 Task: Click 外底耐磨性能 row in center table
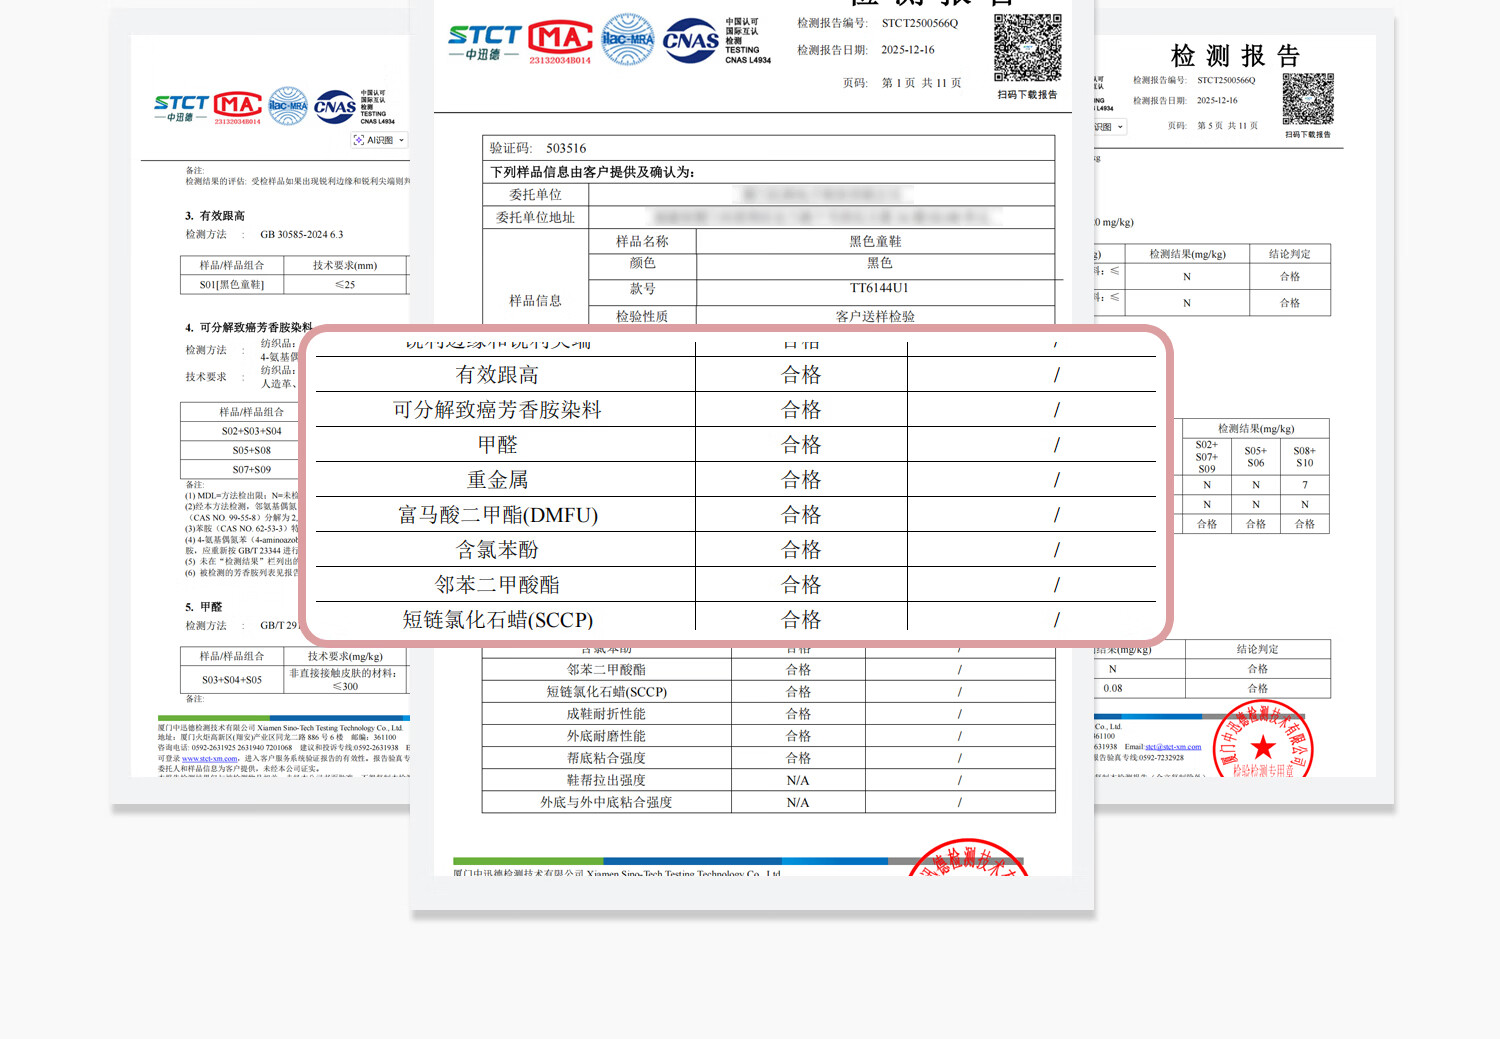point(768,736)
